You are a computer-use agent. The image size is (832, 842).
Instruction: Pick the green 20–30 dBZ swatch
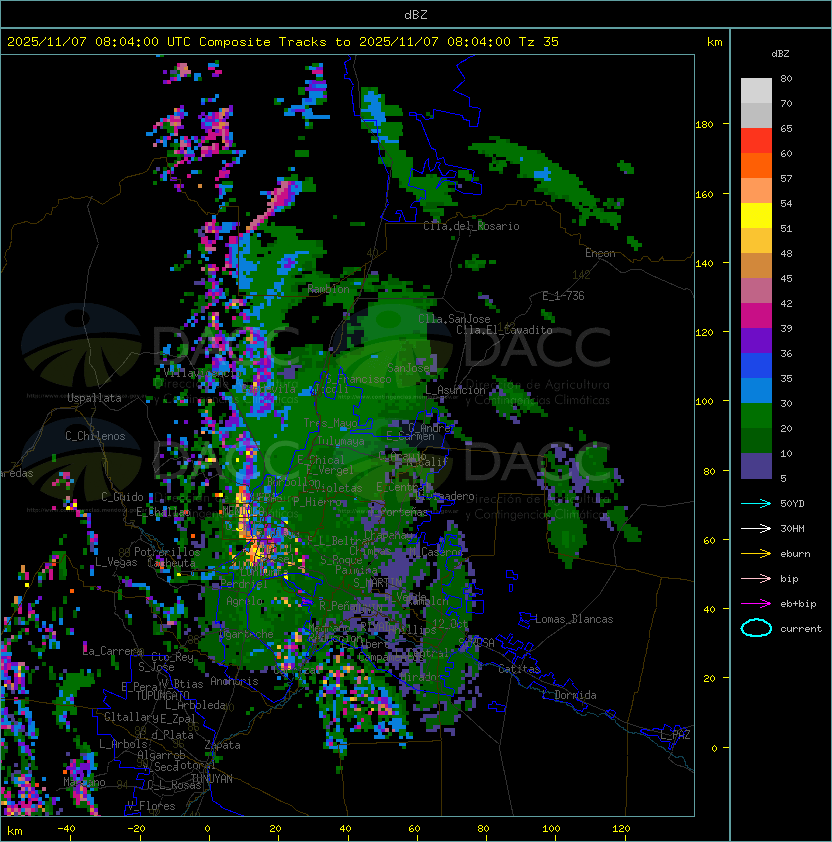756,416
